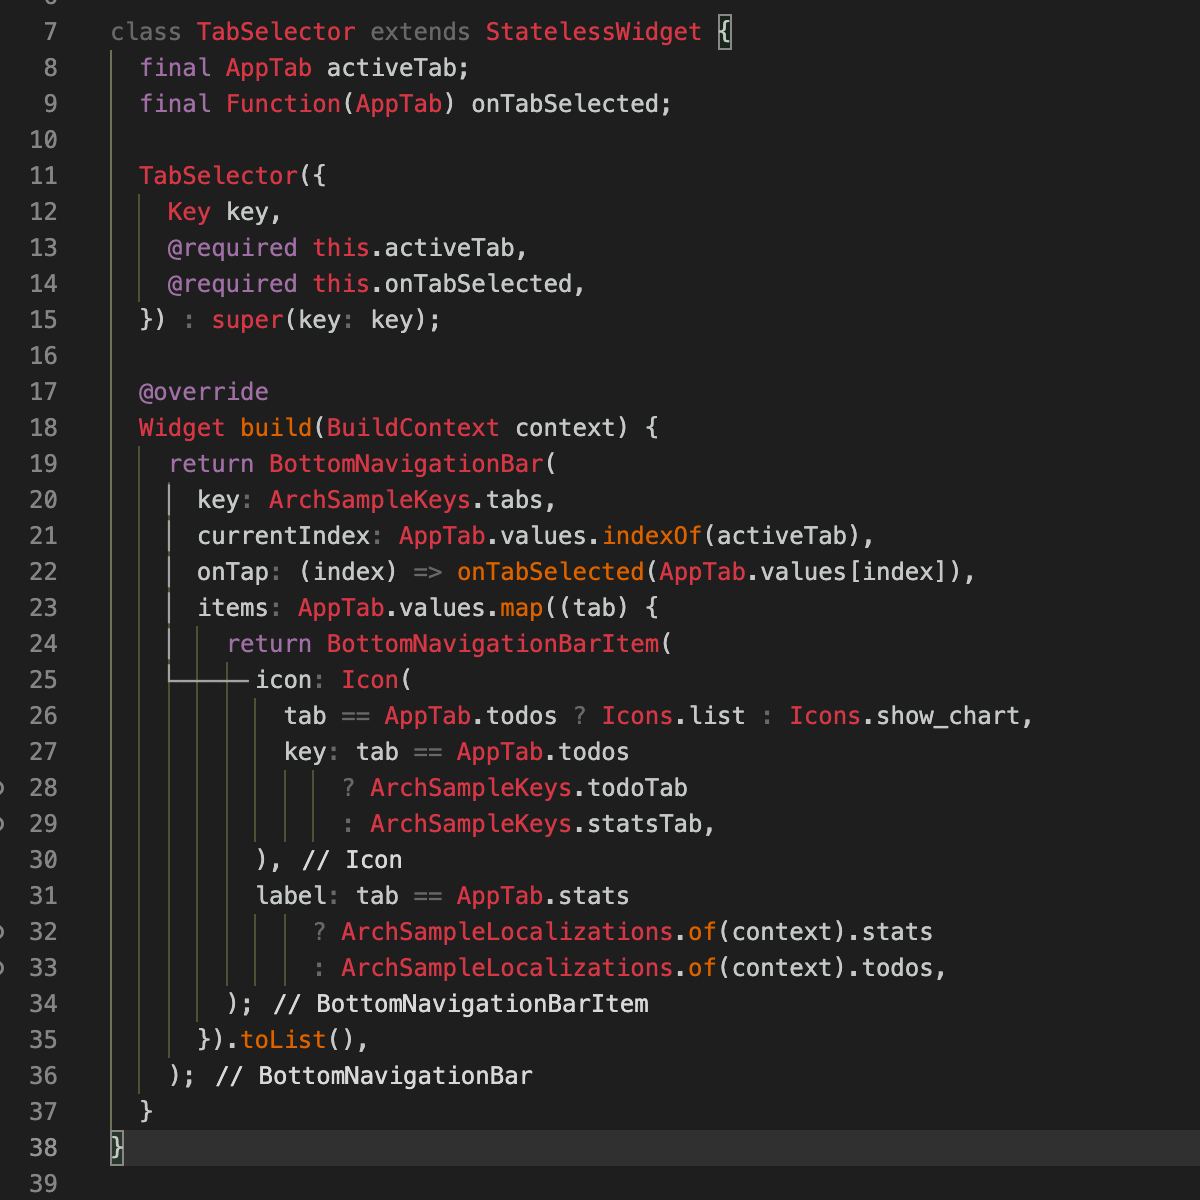Click the "extends" keyword

(420, 32)
